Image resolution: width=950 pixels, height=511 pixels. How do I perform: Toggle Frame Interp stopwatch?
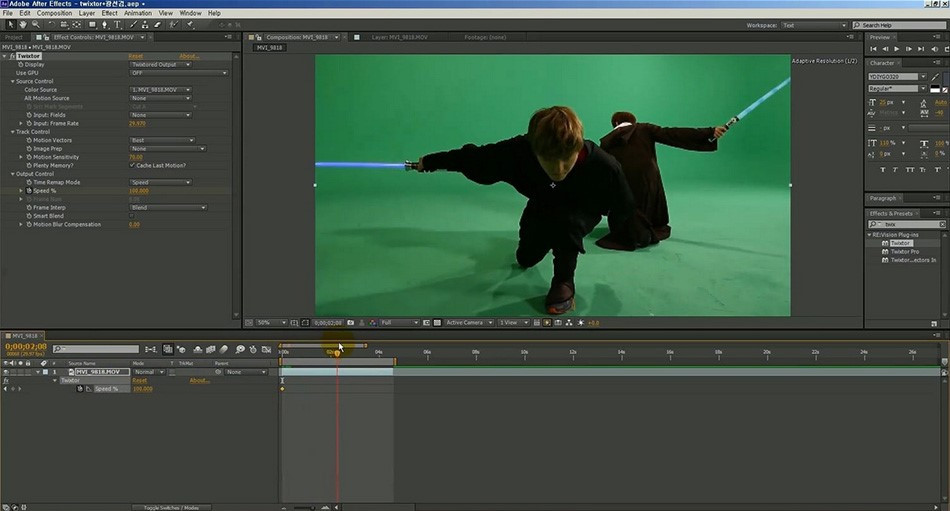point(28,207)
